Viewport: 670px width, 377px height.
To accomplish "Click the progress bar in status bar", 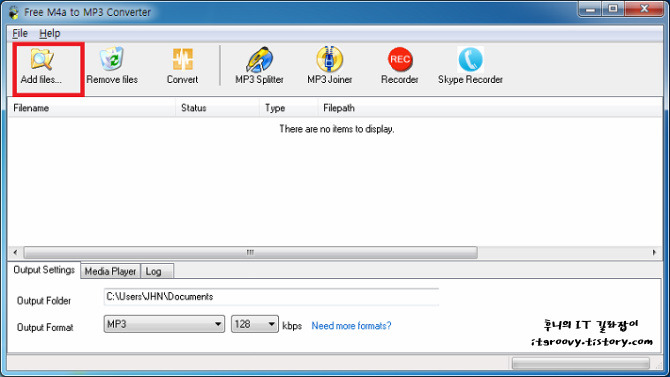I will click(x=581, y=363).
